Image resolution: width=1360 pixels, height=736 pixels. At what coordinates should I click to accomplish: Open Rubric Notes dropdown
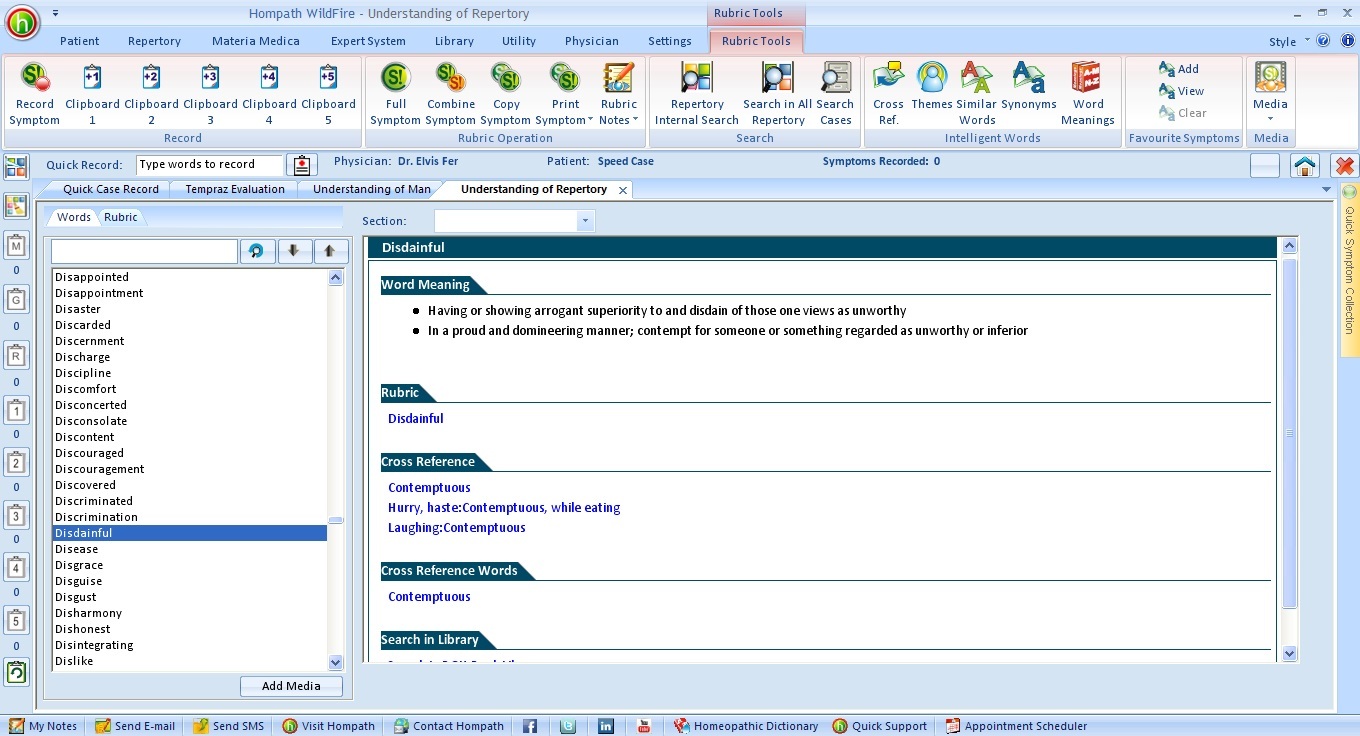click(x=619, y=94)
